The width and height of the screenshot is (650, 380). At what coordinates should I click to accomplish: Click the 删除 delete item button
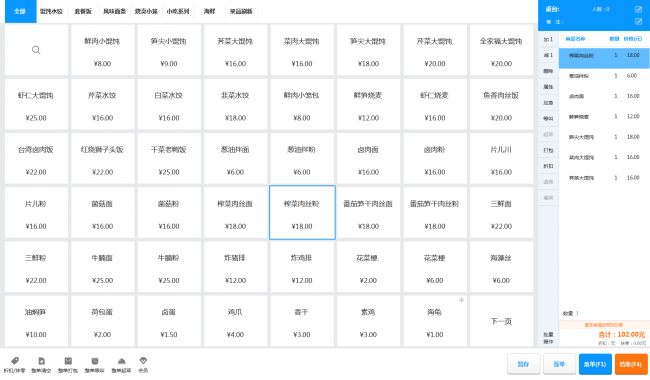point(548,71)
